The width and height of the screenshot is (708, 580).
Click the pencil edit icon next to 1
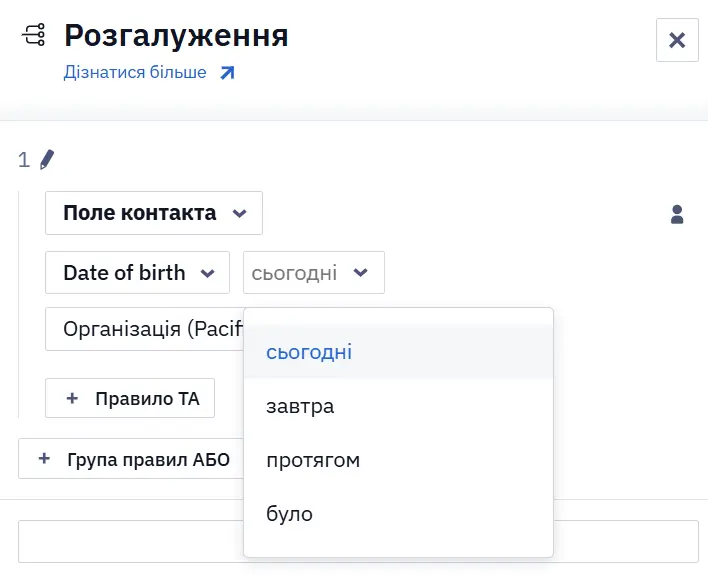click(47, 160)
